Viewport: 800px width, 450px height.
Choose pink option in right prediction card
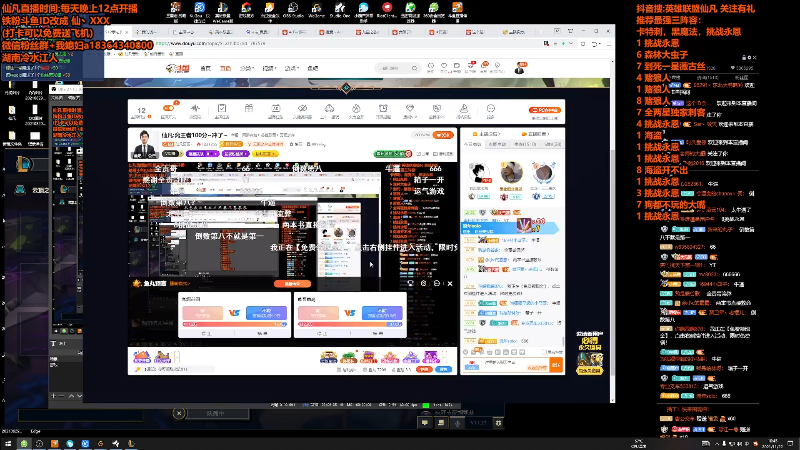[x=318, y=313]
